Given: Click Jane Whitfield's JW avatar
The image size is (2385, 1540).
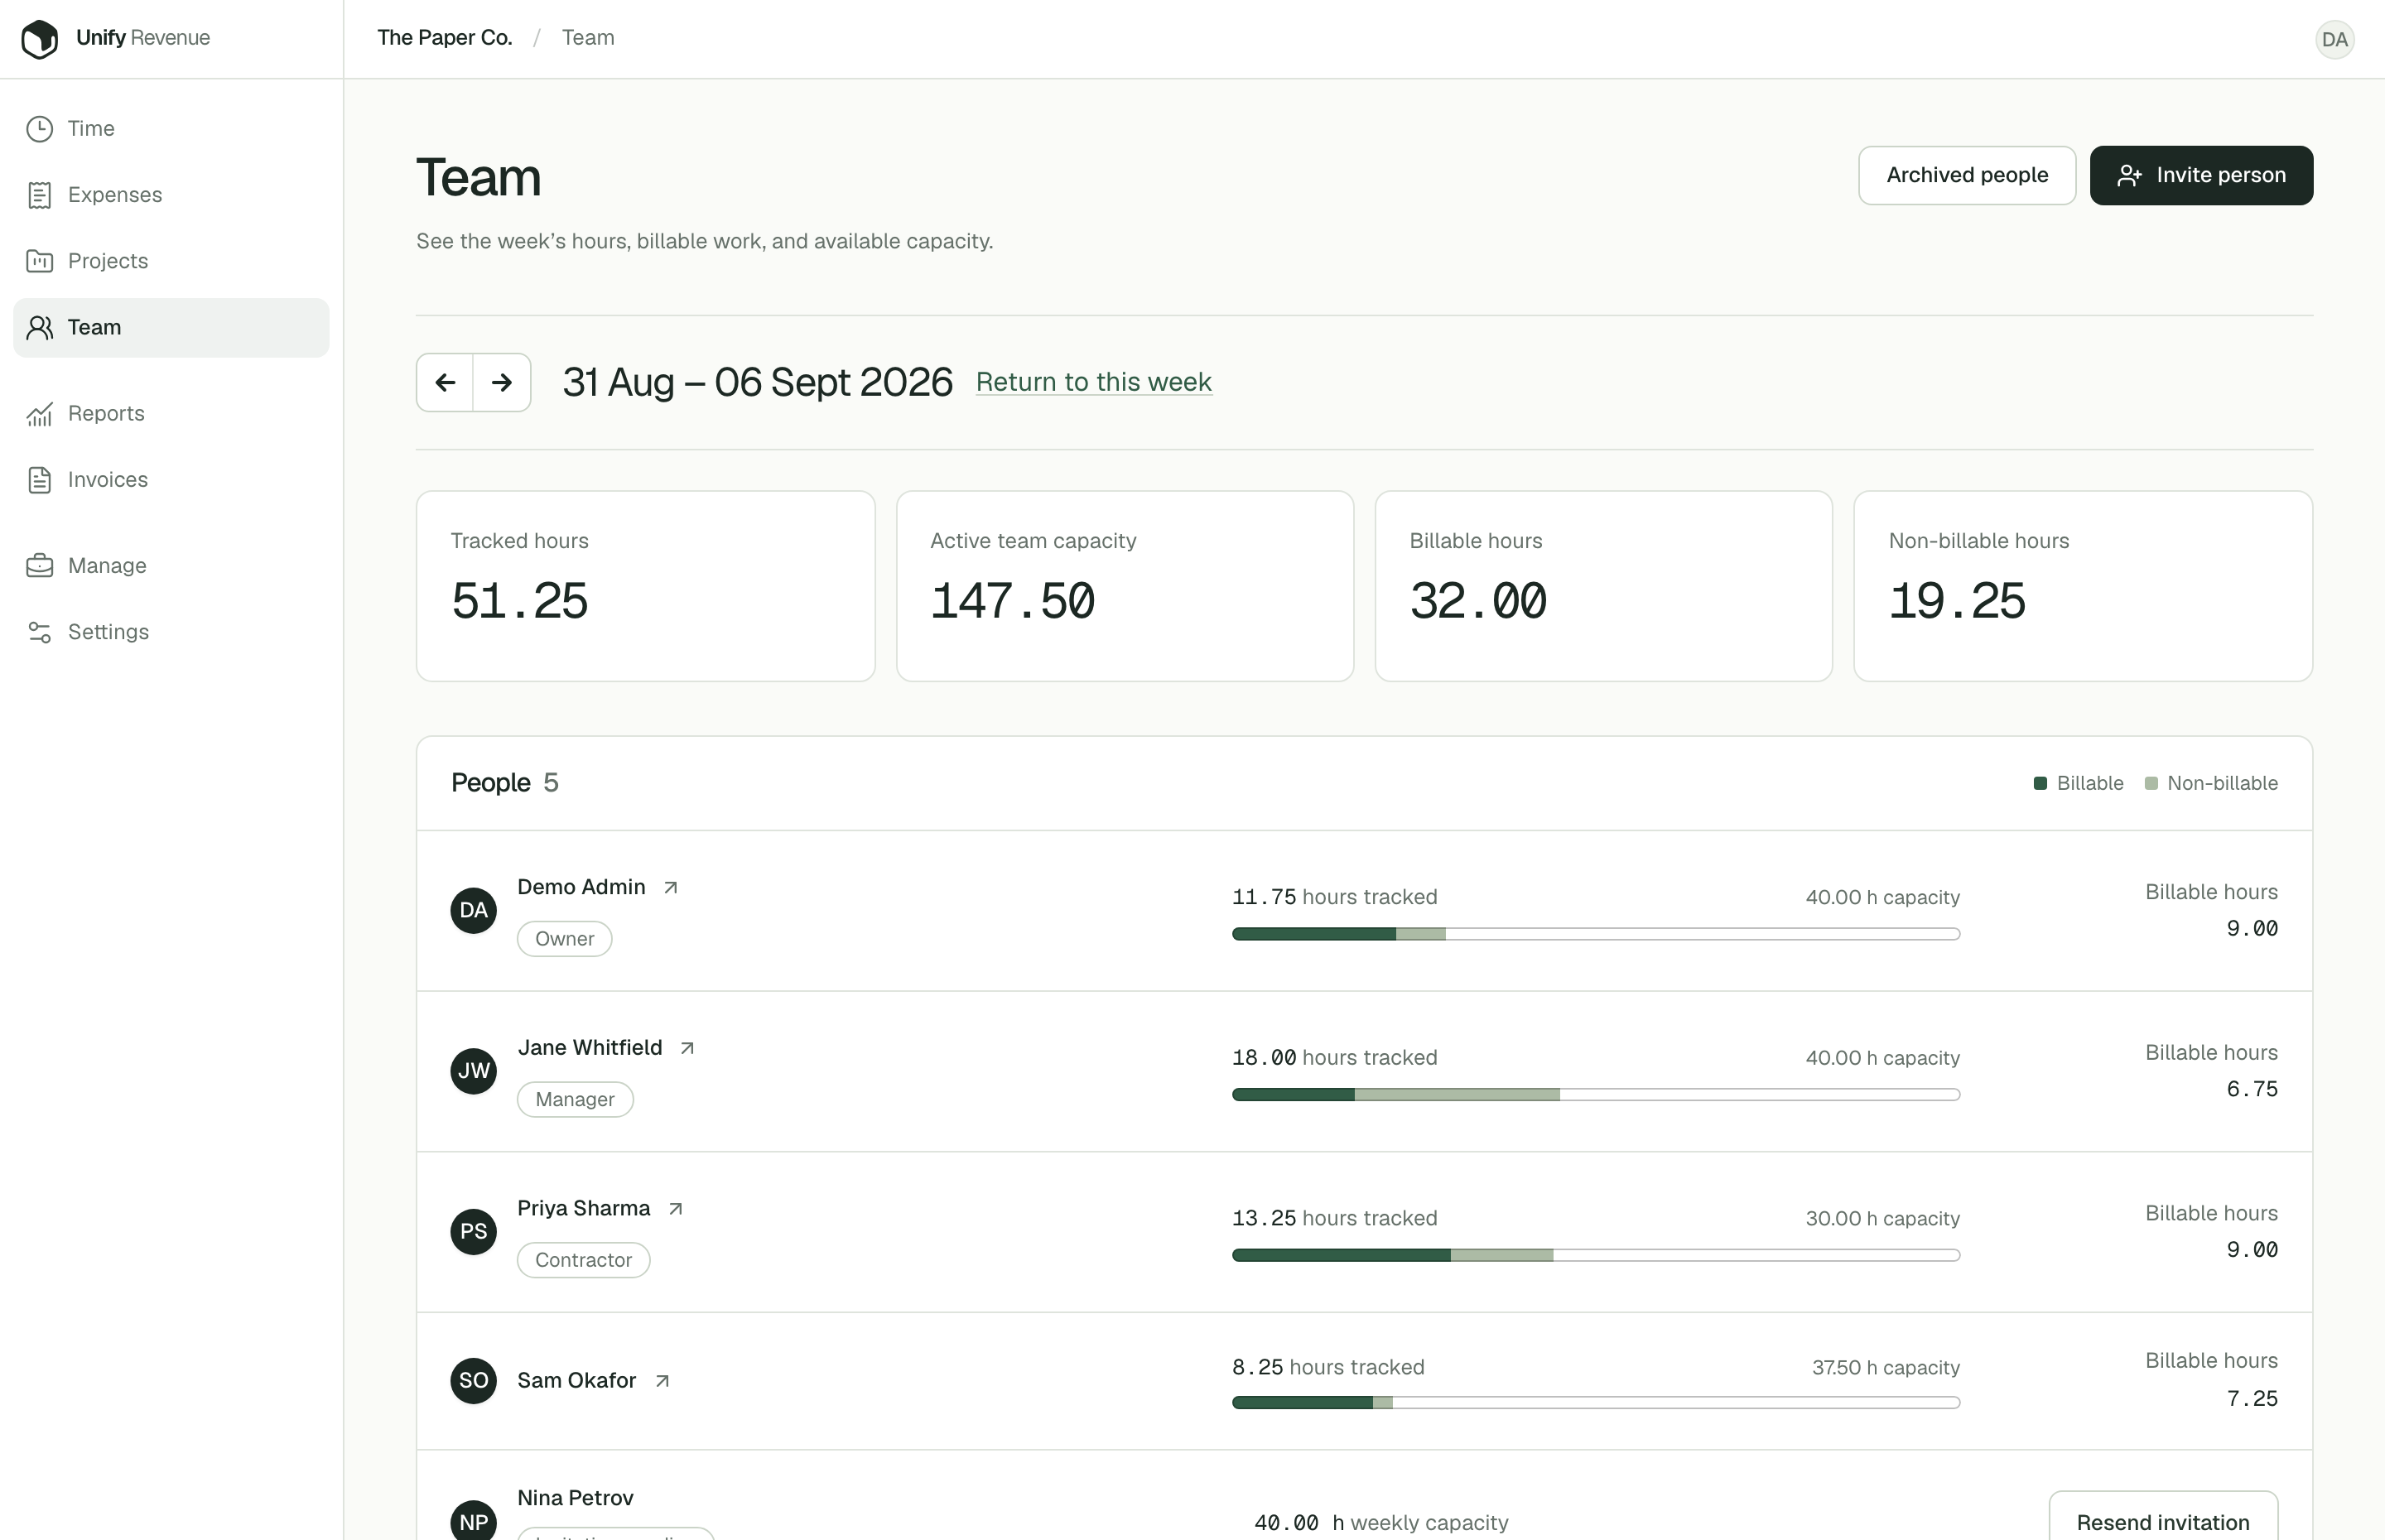Looking at the screenshot, I should coord(474,1071).
